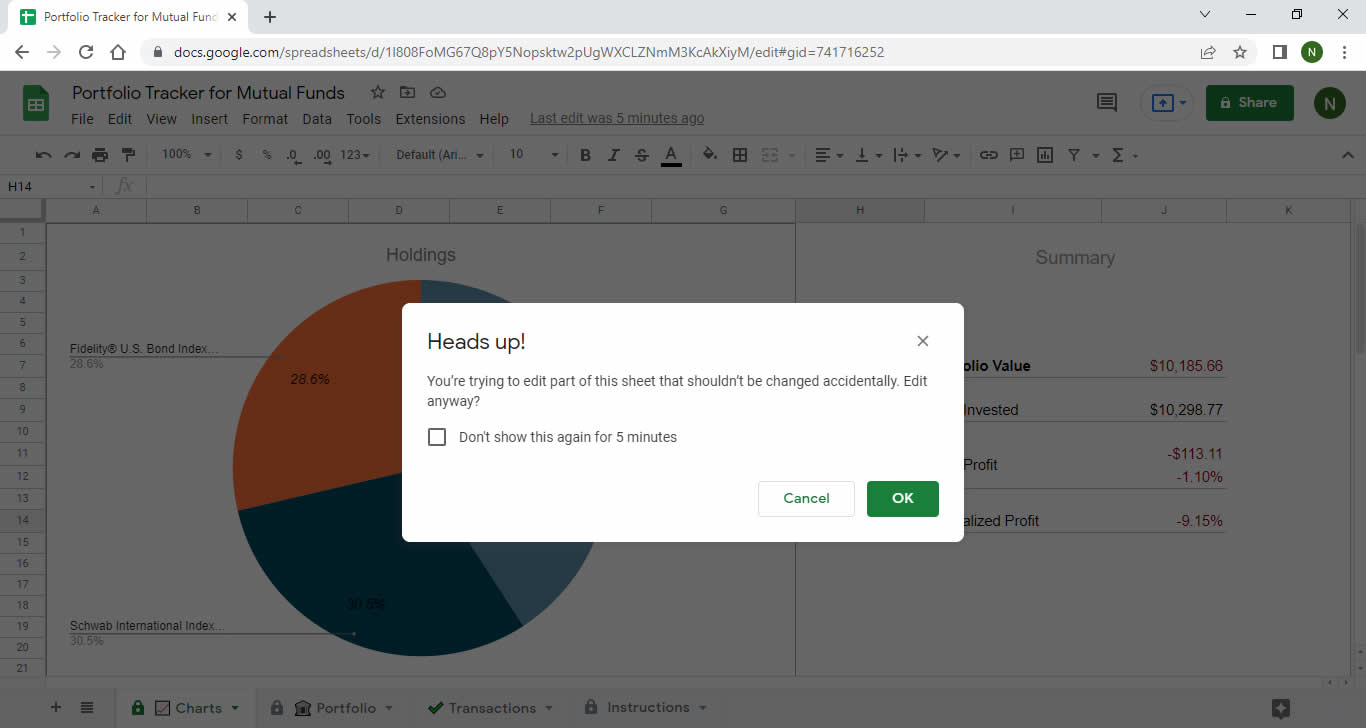The width and height of the screenshot is (1366, 728).
Task: Expand the Default font family dropdown
Action: pyautogui.click(x=440, y=155)
